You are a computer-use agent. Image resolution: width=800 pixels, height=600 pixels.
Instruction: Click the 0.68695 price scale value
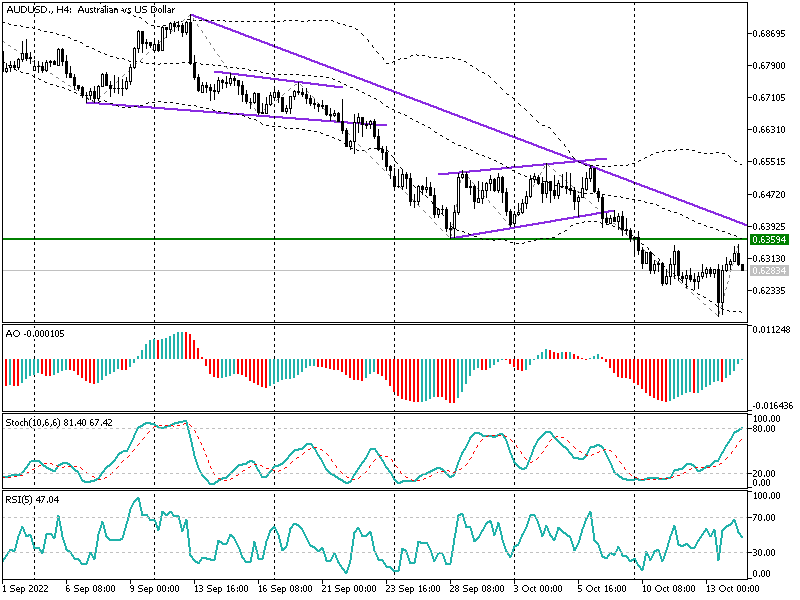[772, 32]
